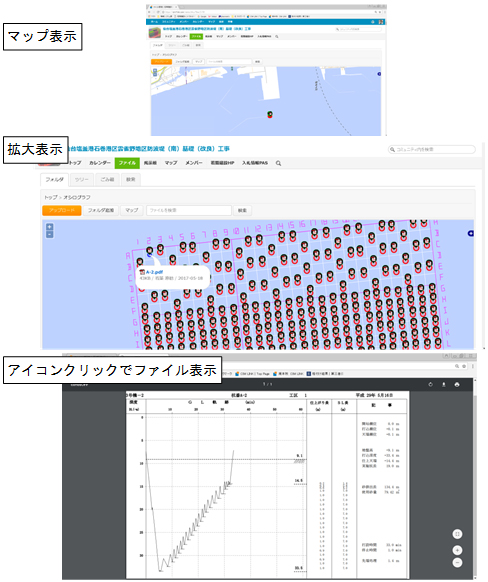This screenshot has width=488, height=582.
Task: Fit PDF to page with the round button
Action: pyautogui.click(x=457, y=534)
